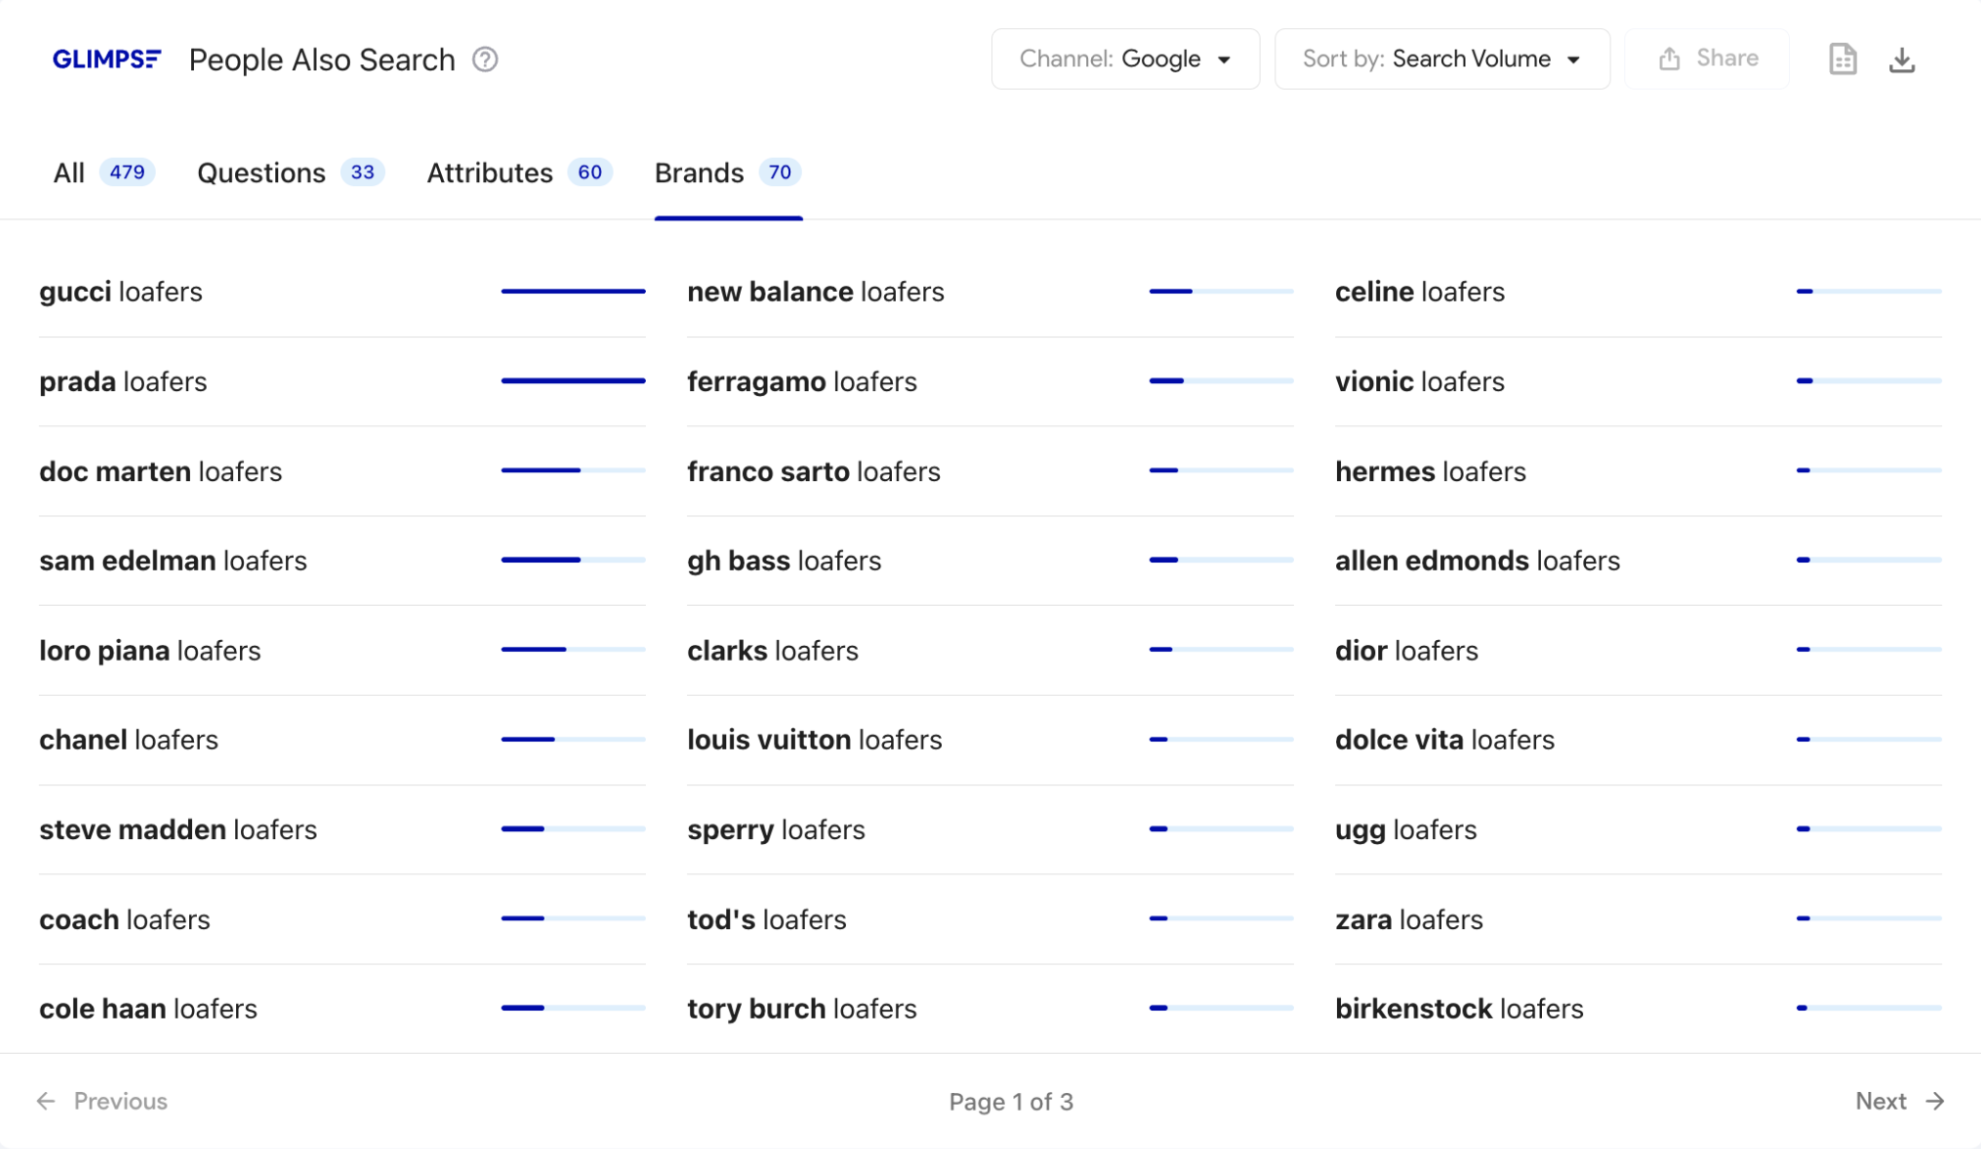Select gh bass loafers entry
Viewport: 1981px width, 1149px height.
coord(990,561)
